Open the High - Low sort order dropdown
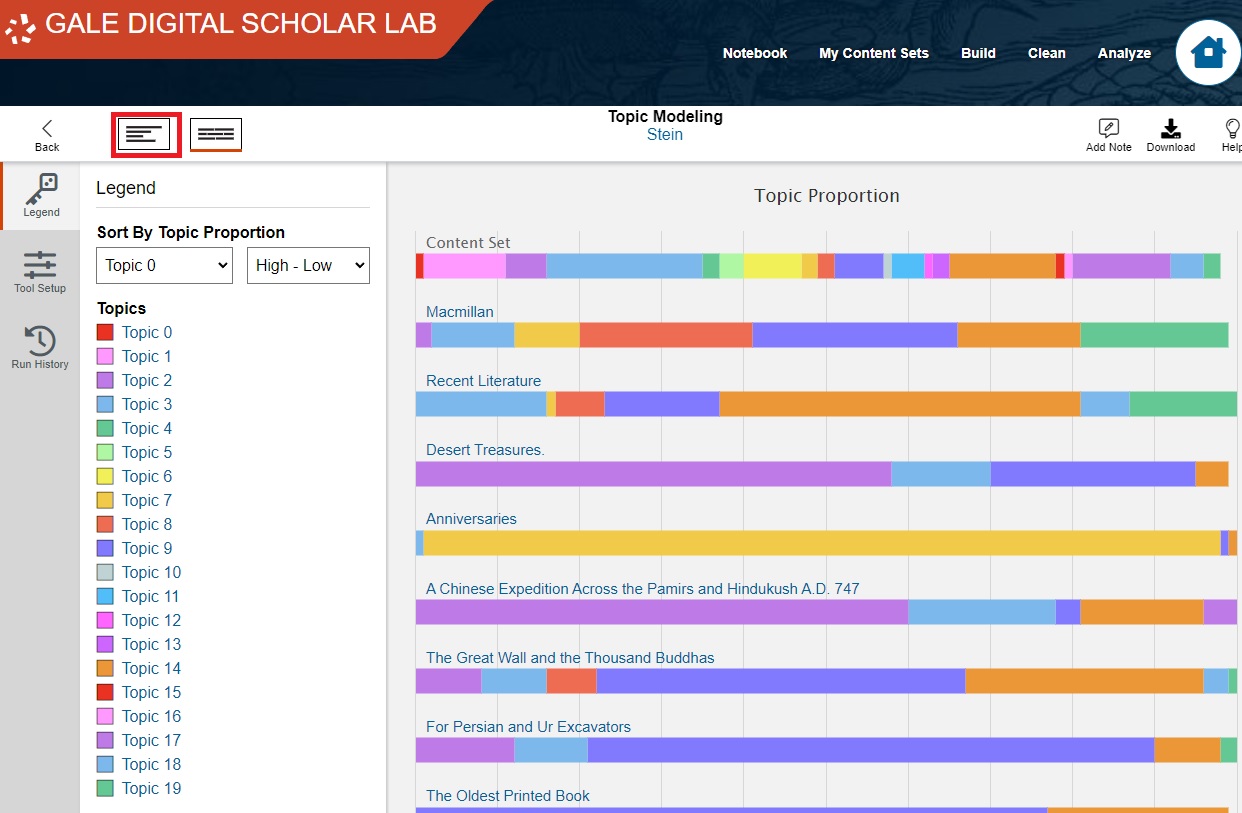1242x813 pixels. tap(308, 265)
